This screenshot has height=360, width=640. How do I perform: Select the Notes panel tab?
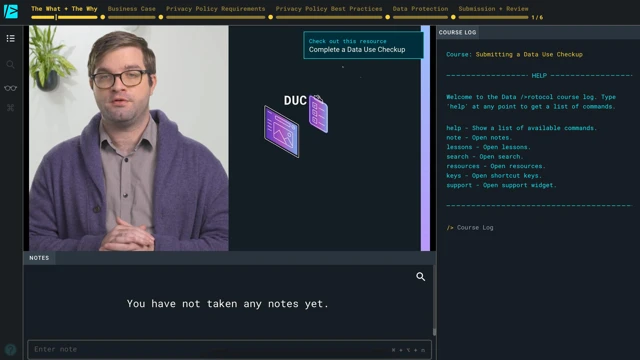[39, 258]
